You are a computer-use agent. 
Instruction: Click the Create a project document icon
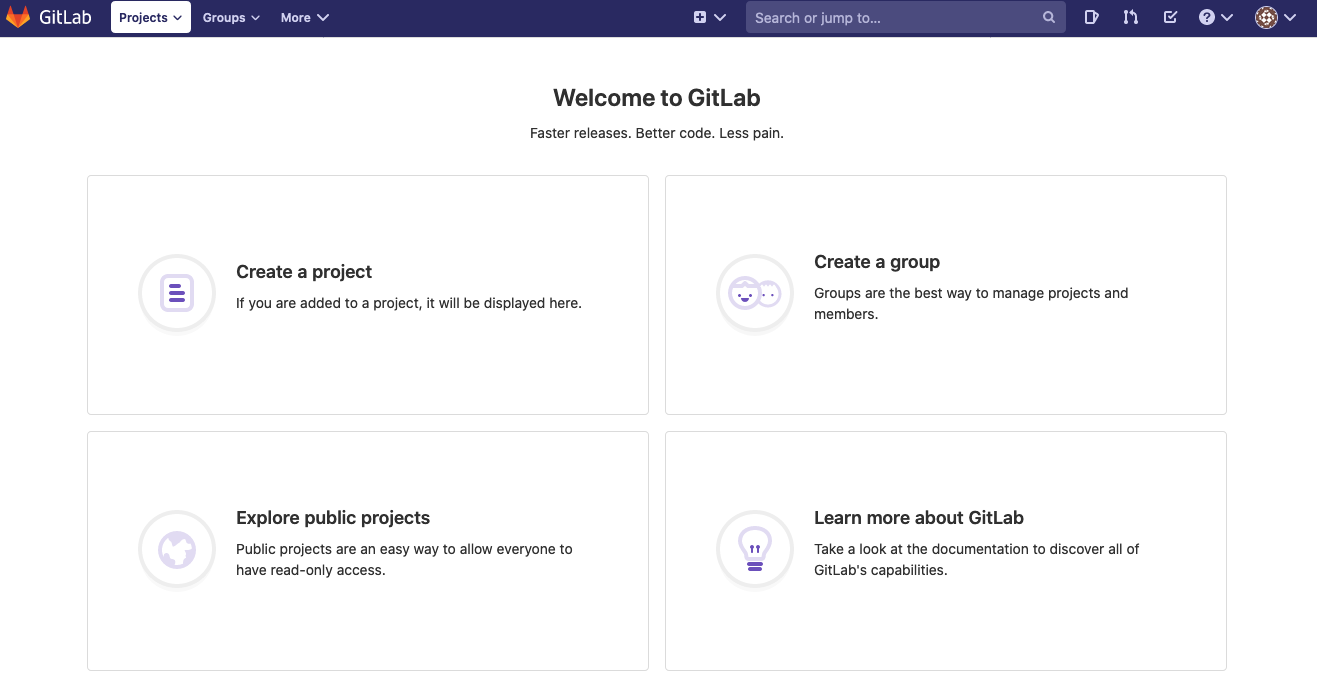coord(176,293)
